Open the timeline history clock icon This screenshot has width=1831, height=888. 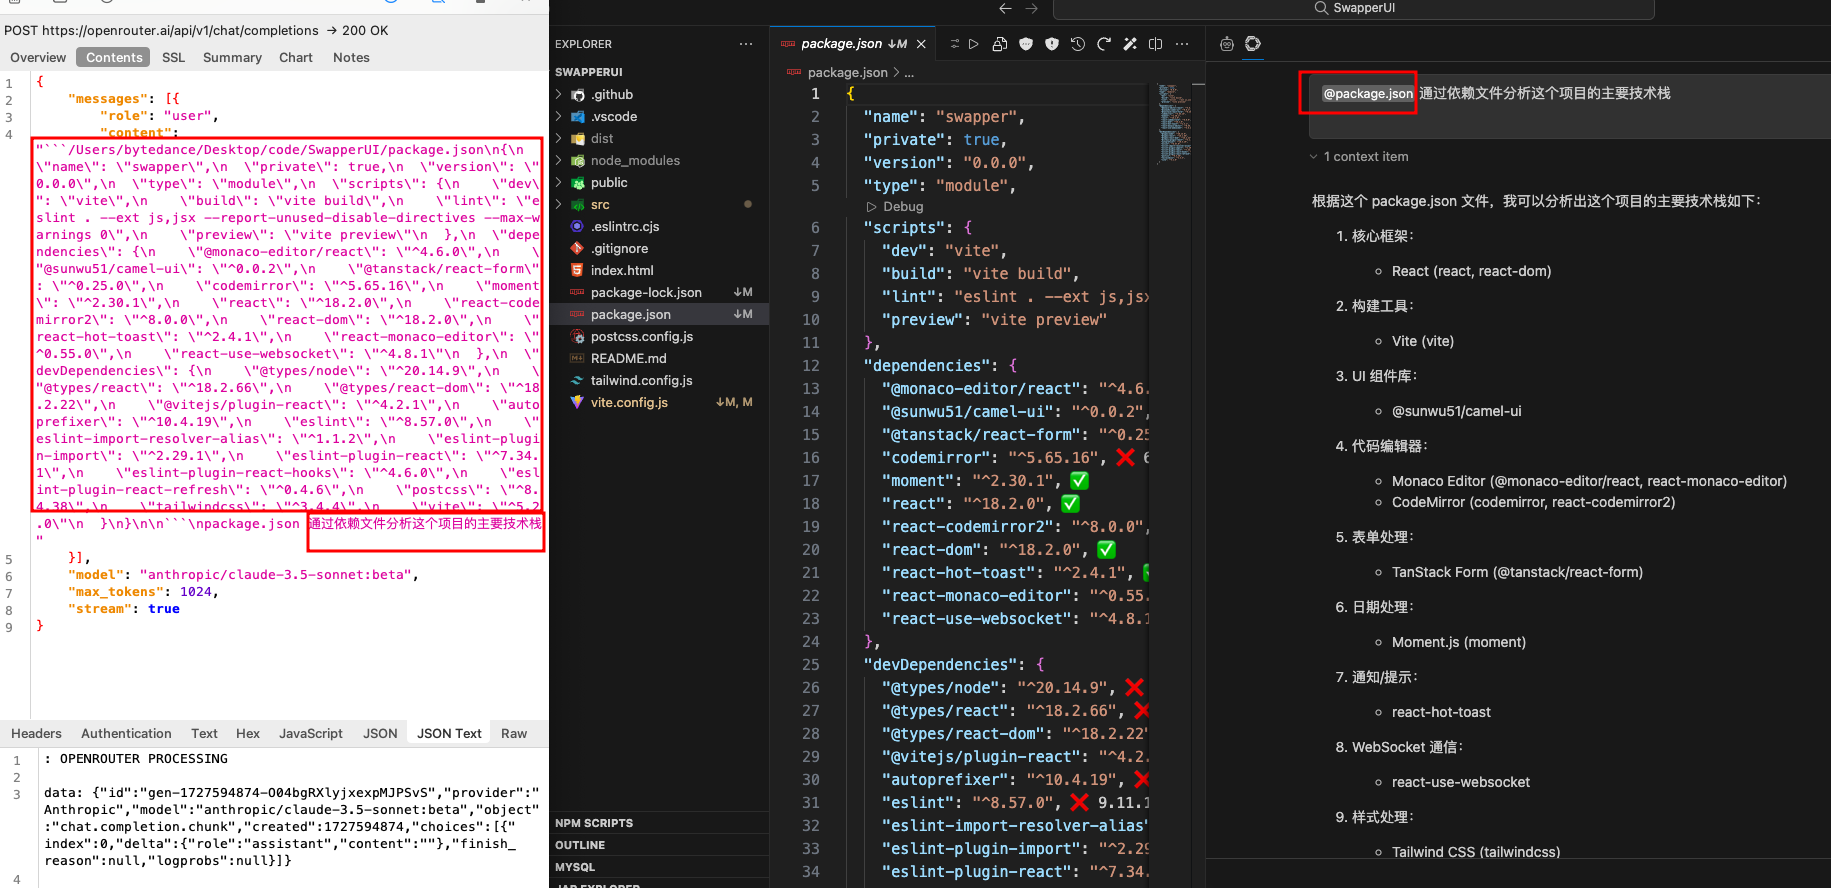coord(1078,44)
